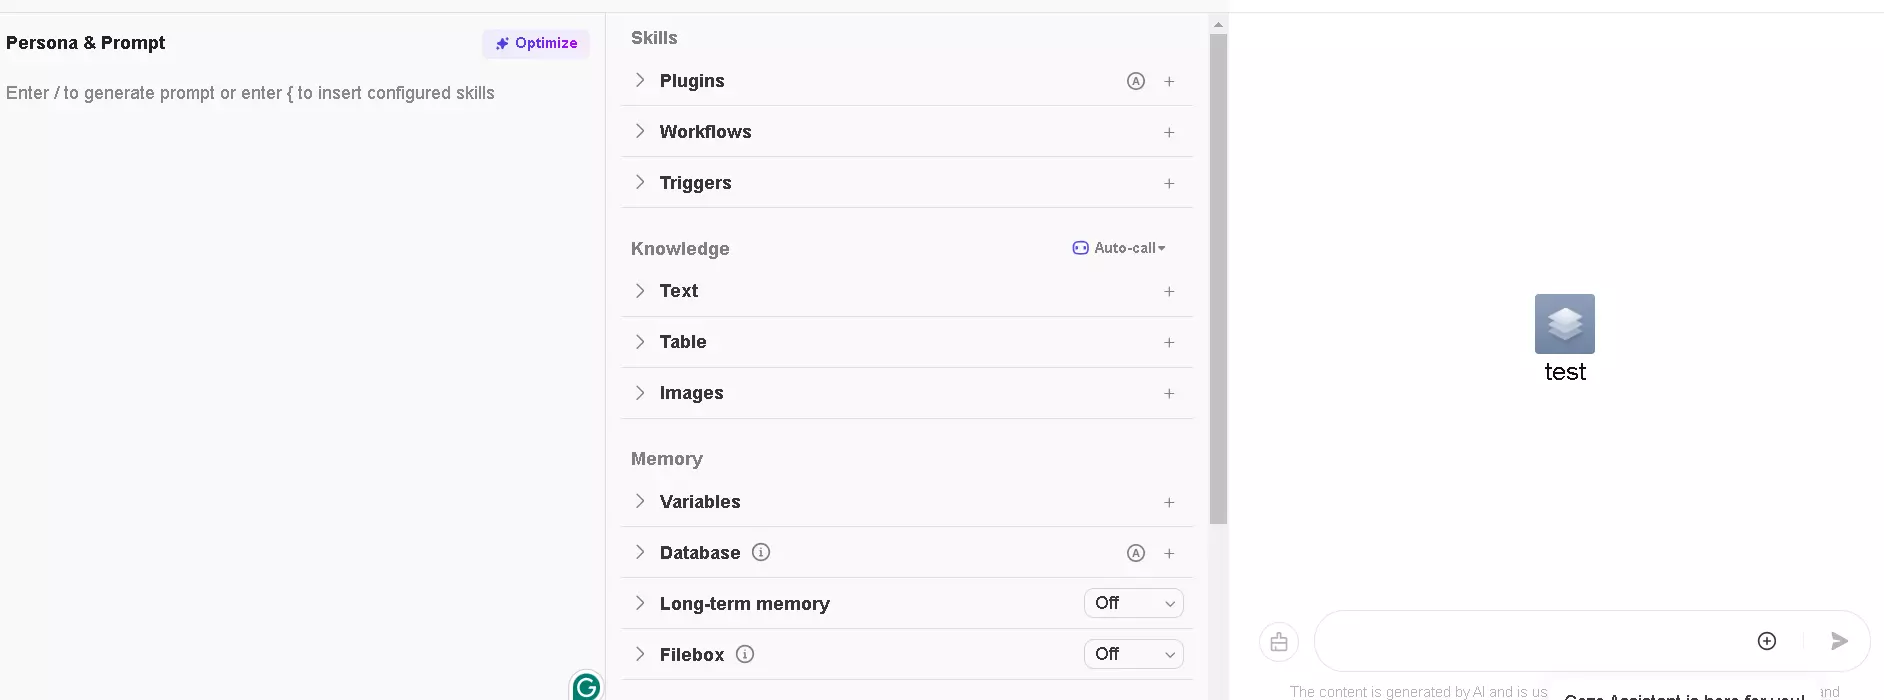Add a new plugin with plus icon
Image resolution: width=1884 pixels, height=700 pixels.
1169,82
